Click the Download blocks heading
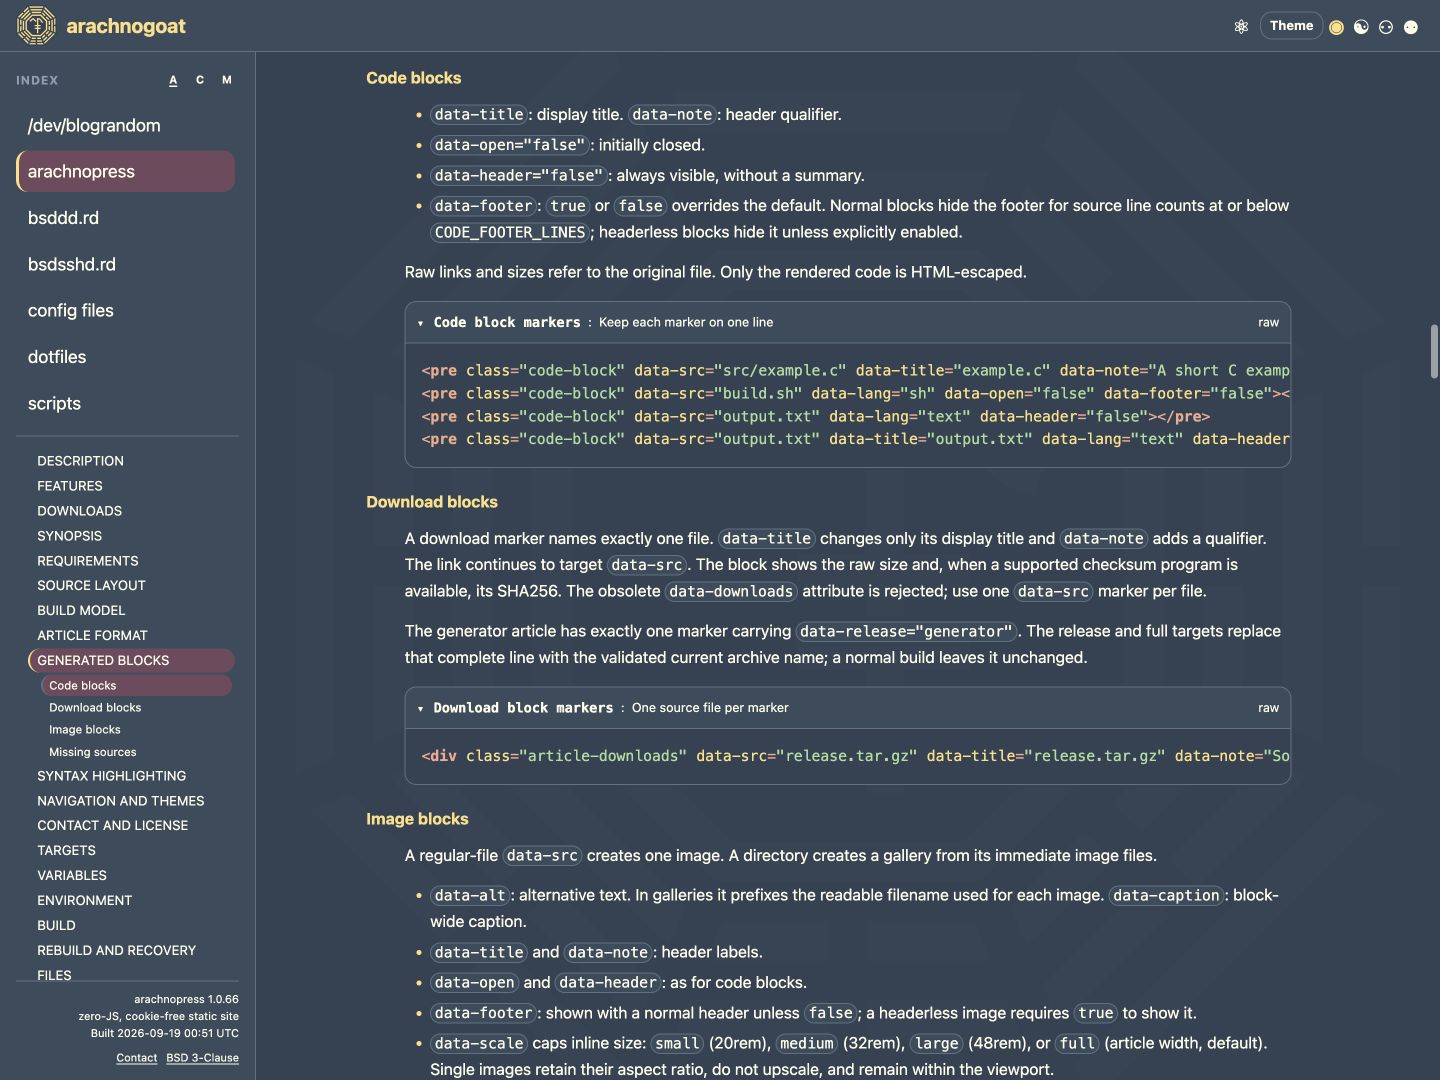Viewport: 1440px width, 1080px height. (432, 502)
